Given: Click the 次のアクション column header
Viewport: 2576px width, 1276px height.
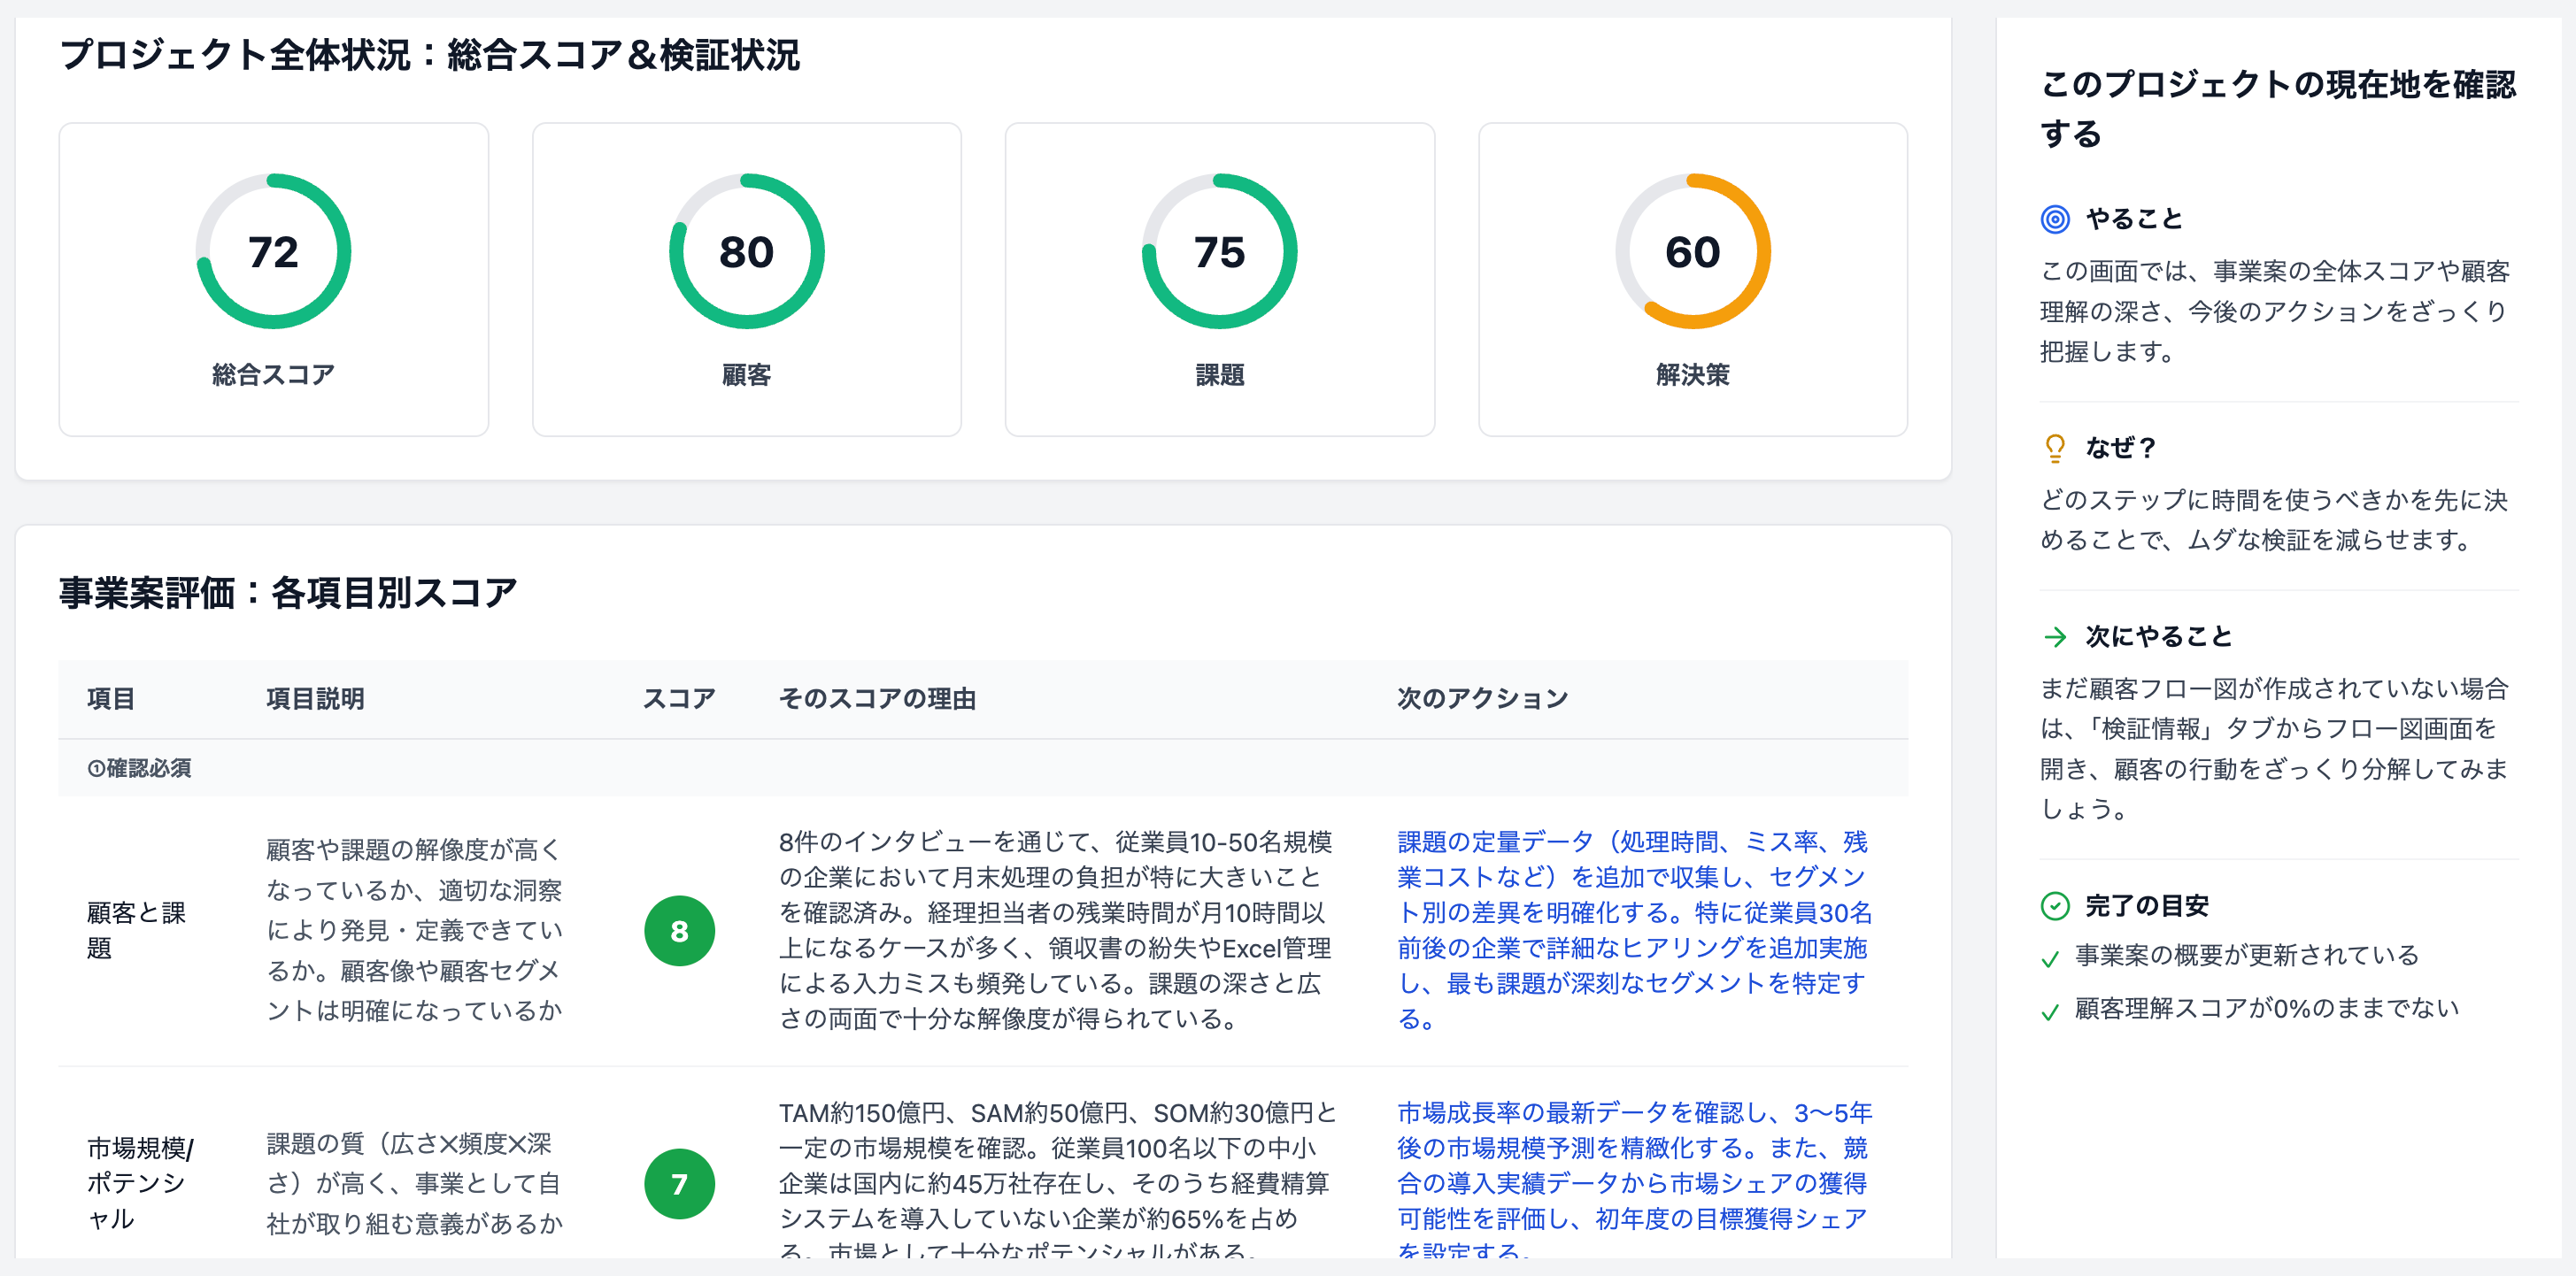Looking at the screenshot, I should pos(1482,699).
